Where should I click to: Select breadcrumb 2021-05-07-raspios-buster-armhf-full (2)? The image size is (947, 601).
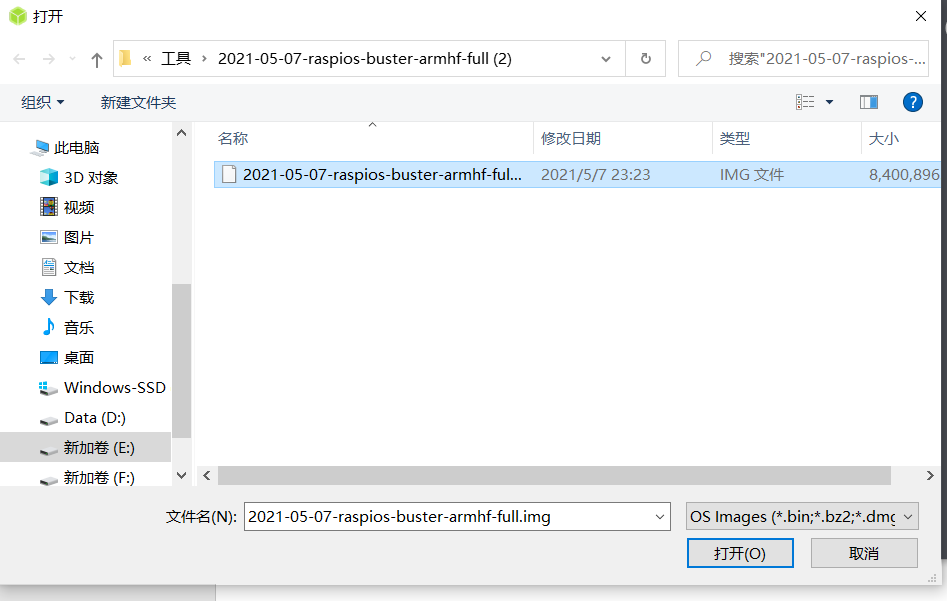point(365,59)
